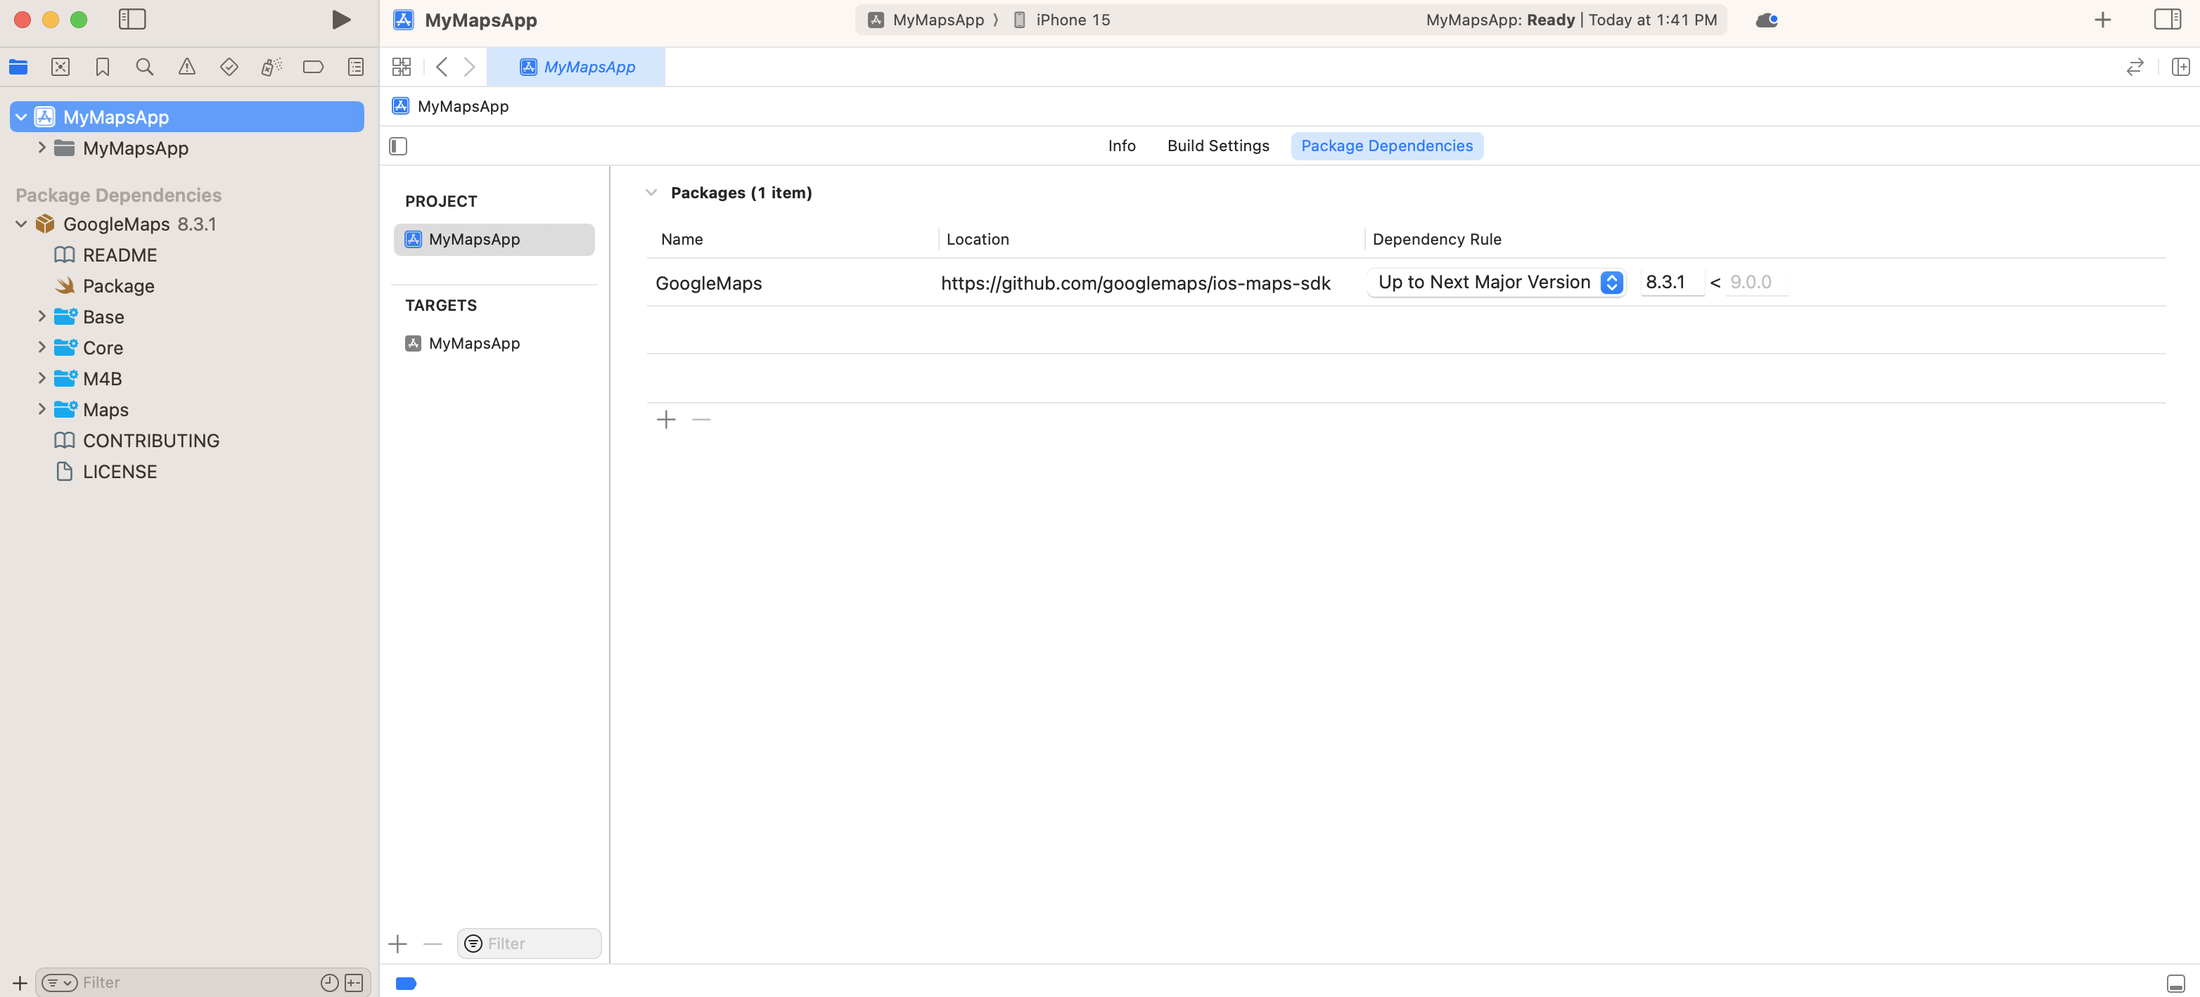
Task: Run the app with the Play button
Action: (341, 20)
